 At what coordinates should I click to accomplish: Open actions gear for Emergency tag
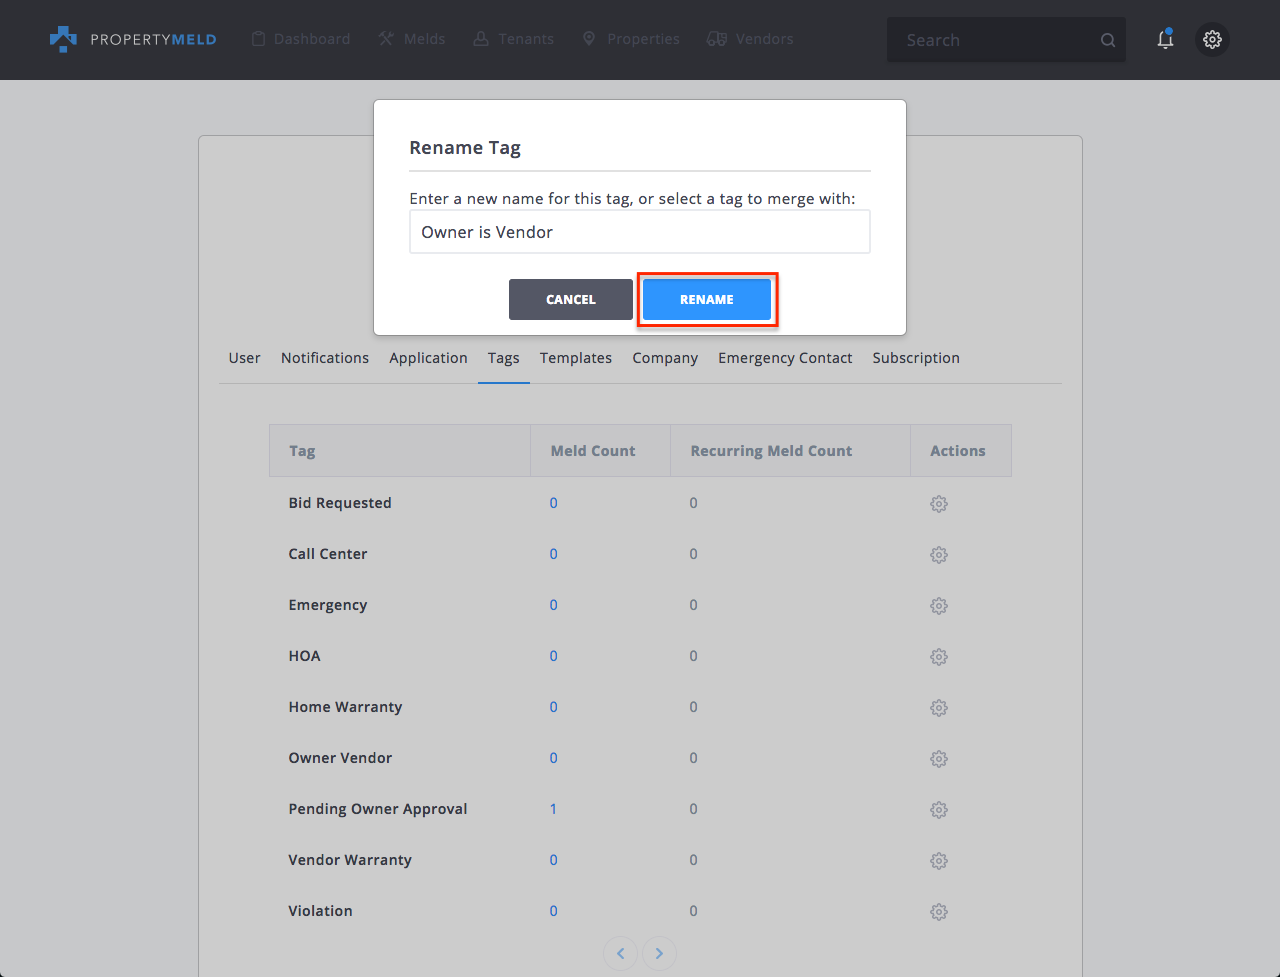939,606
